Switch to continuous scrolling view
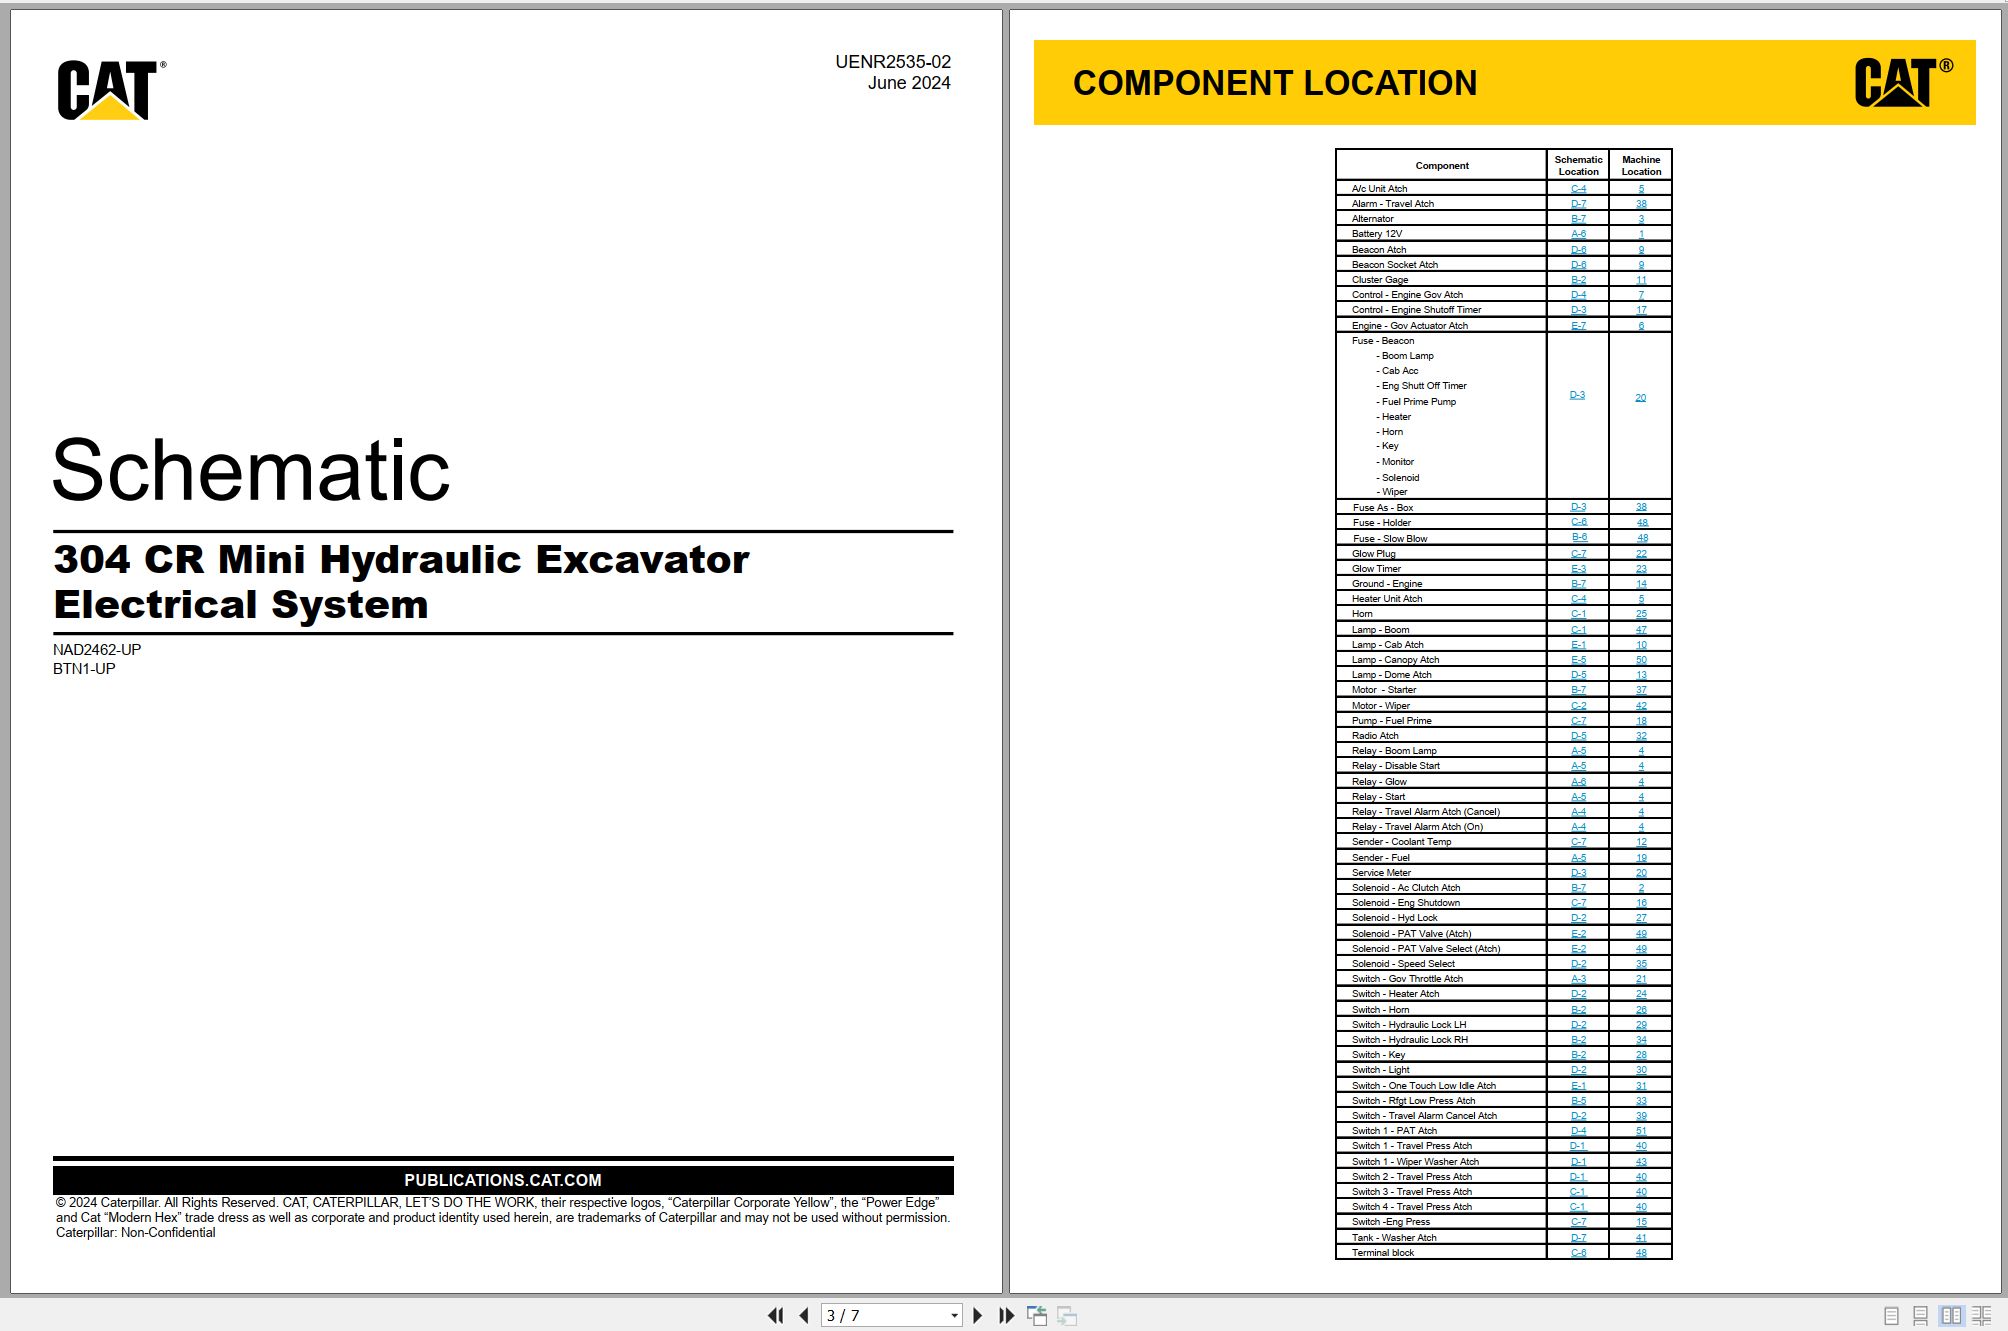This screenshot has width=2008, height=1331. click(1920, 1316)
